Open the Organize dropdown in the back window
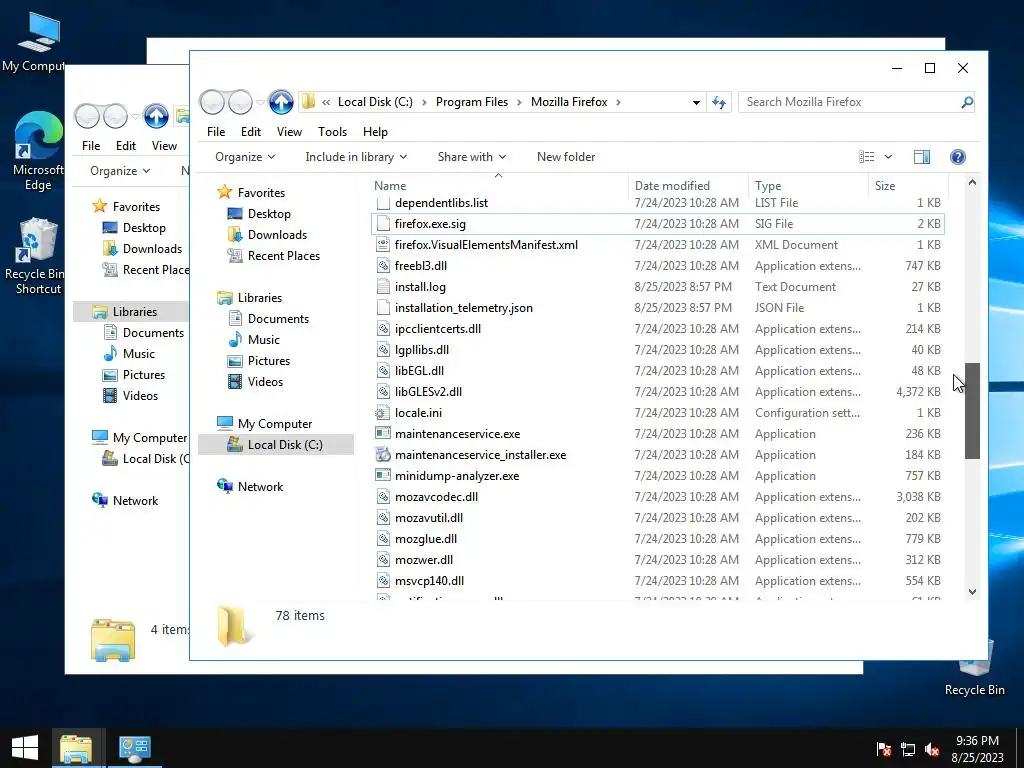 120,170
